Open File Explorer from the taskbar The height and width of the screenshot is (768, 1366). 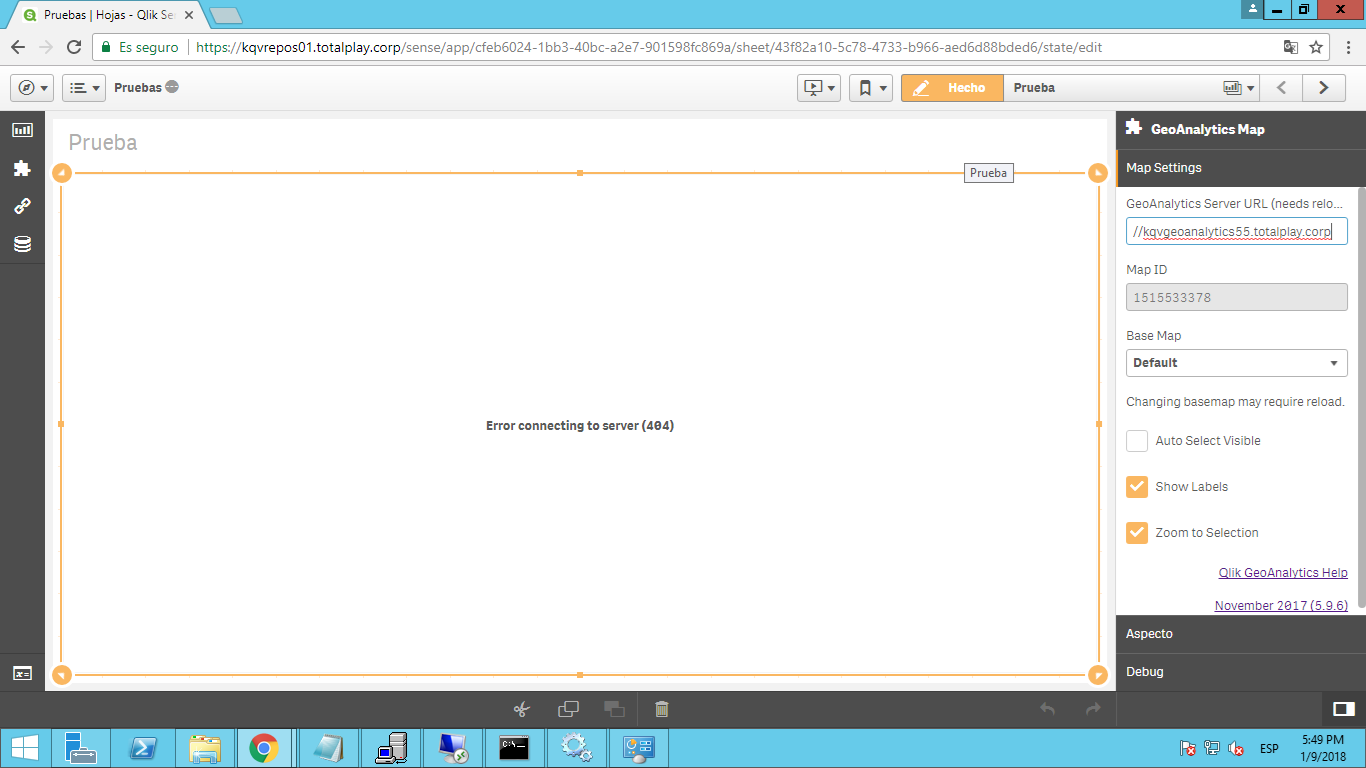205,748
